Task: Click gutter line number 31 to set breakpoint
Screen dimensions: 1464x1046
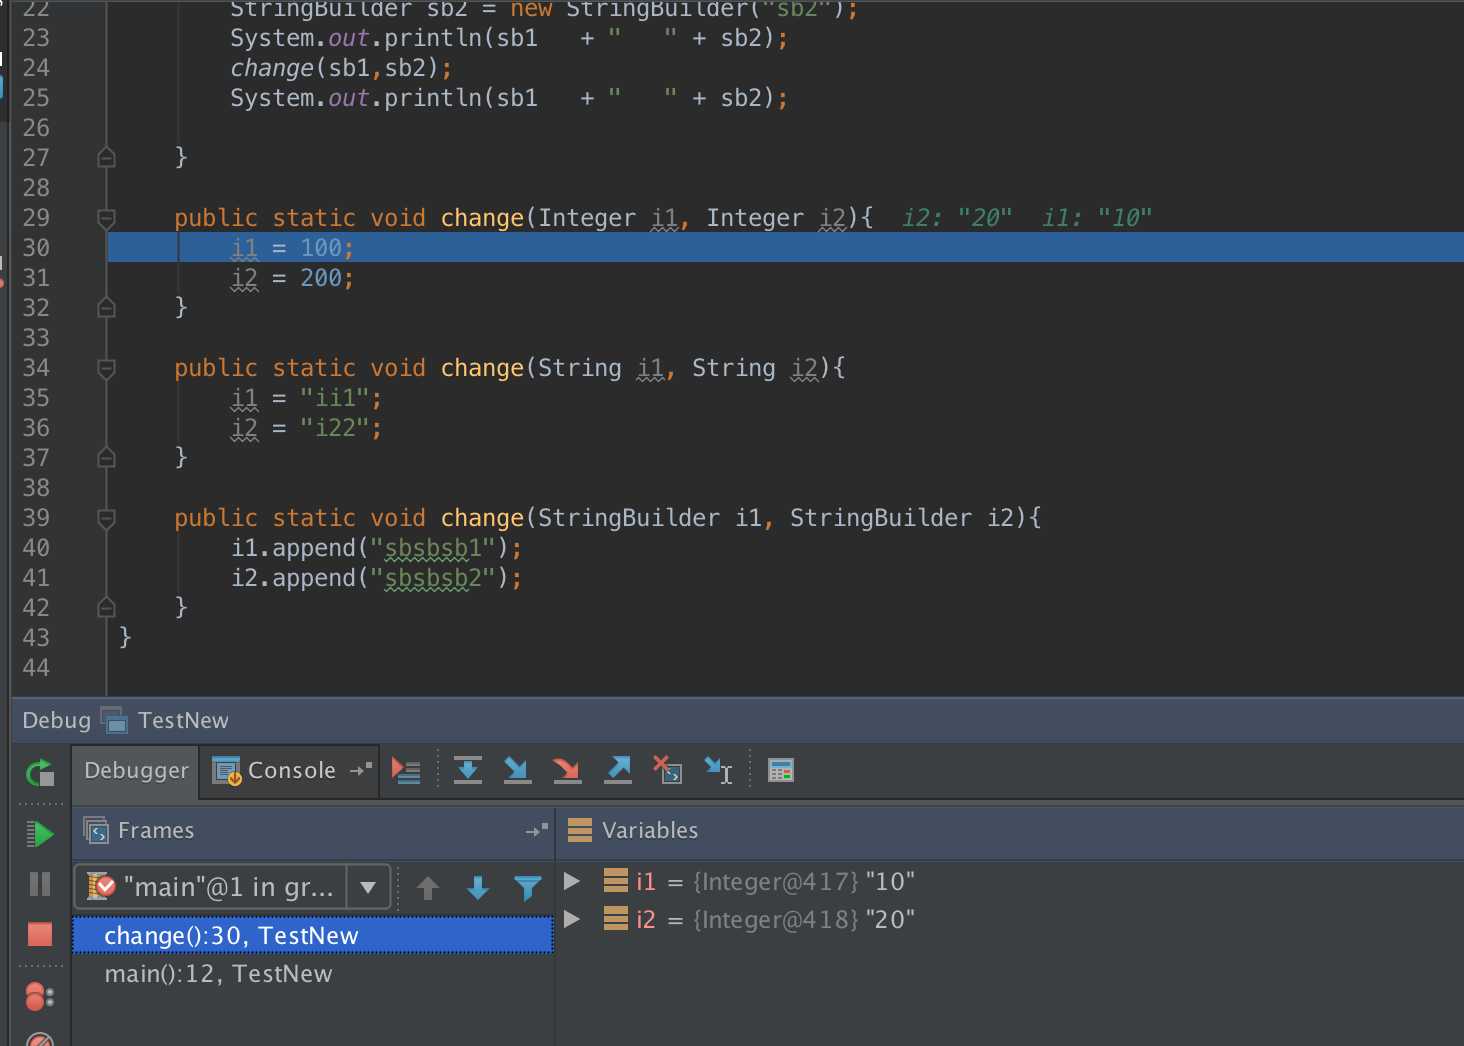Action: 36,278
